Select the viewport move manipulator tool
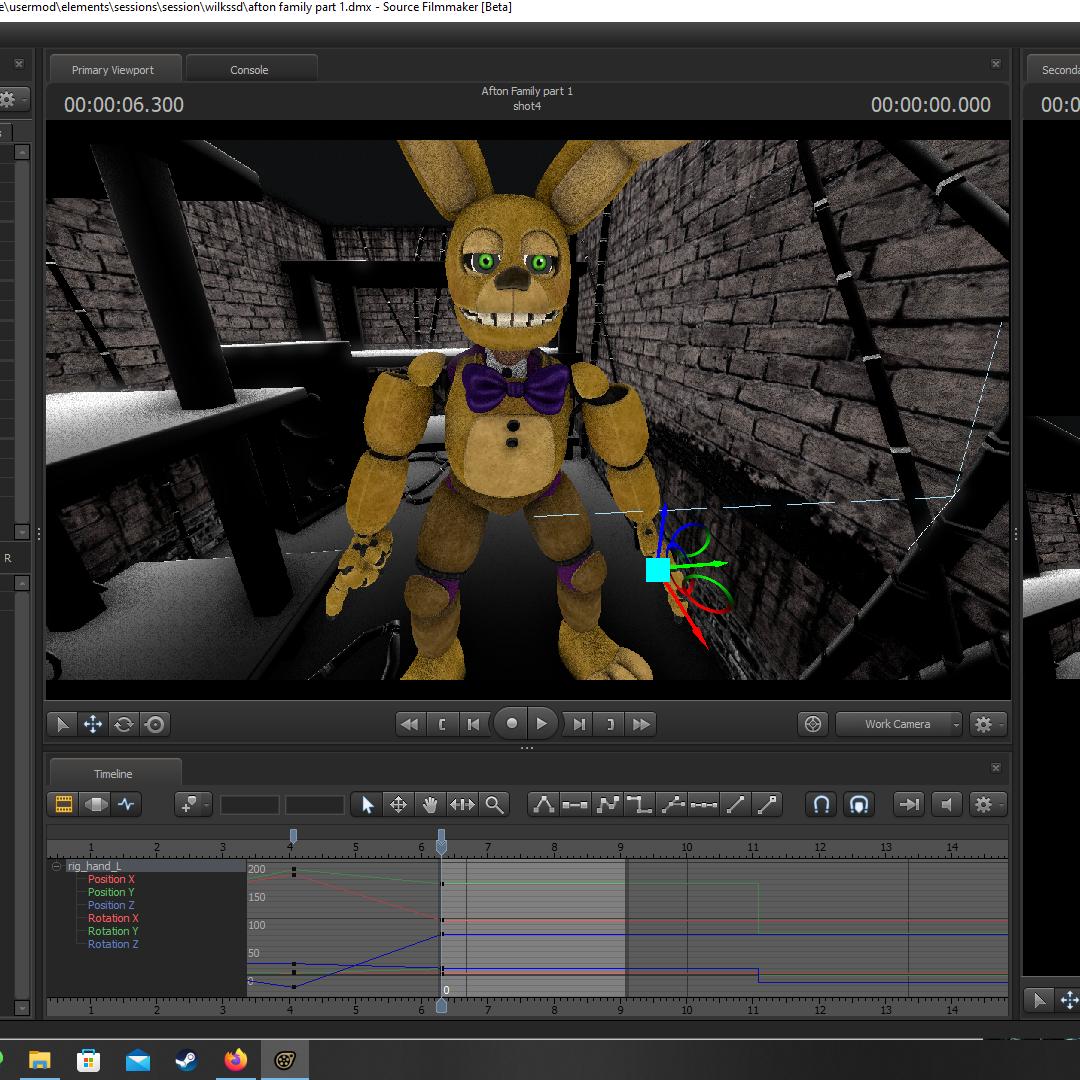Image resolution: width=1080 pixels, height=1080 pixels. point(93,724)
